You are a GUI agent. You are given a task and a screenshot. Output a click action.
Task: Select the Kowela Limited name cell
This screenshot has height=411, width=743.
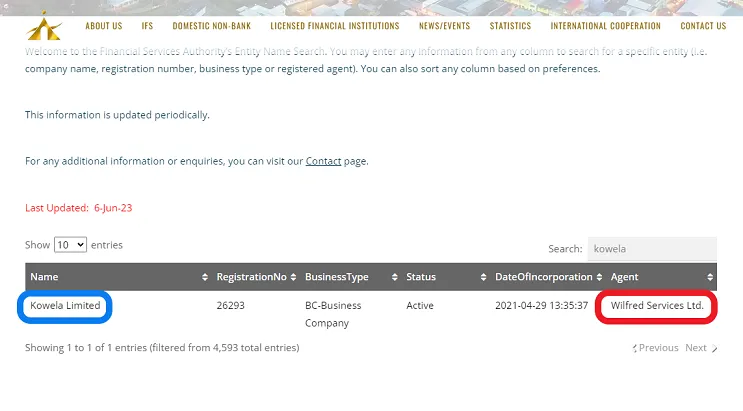click(x=65, y=306)
